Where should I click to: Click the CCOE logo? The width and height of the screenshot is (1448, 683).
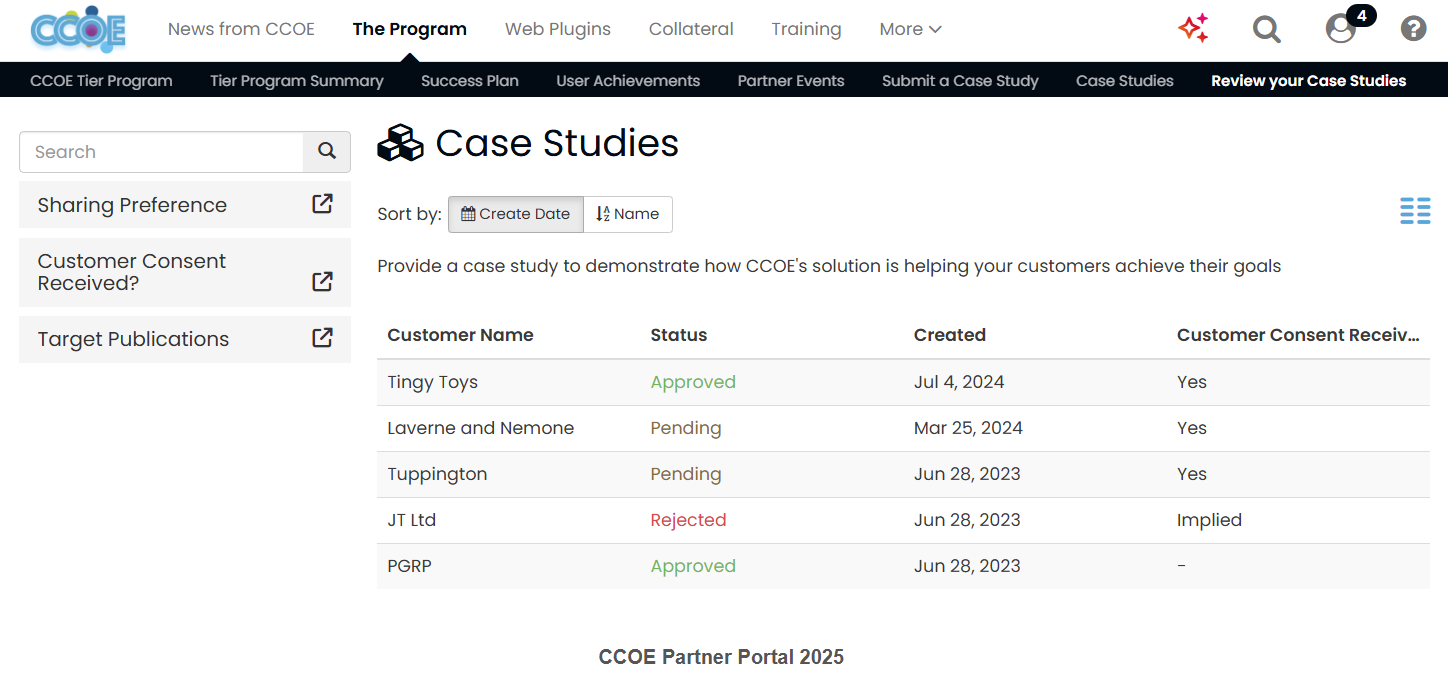78,30
